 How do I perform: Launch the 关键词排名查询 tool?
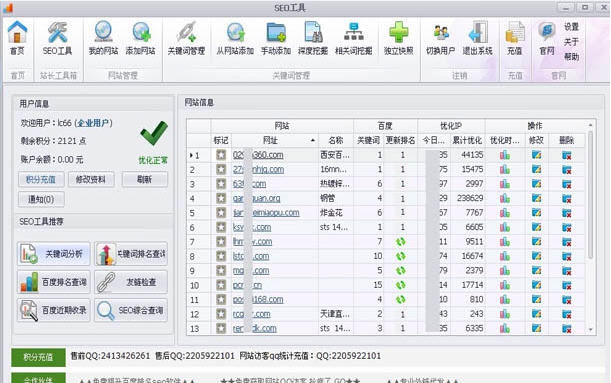pos(131,254)
